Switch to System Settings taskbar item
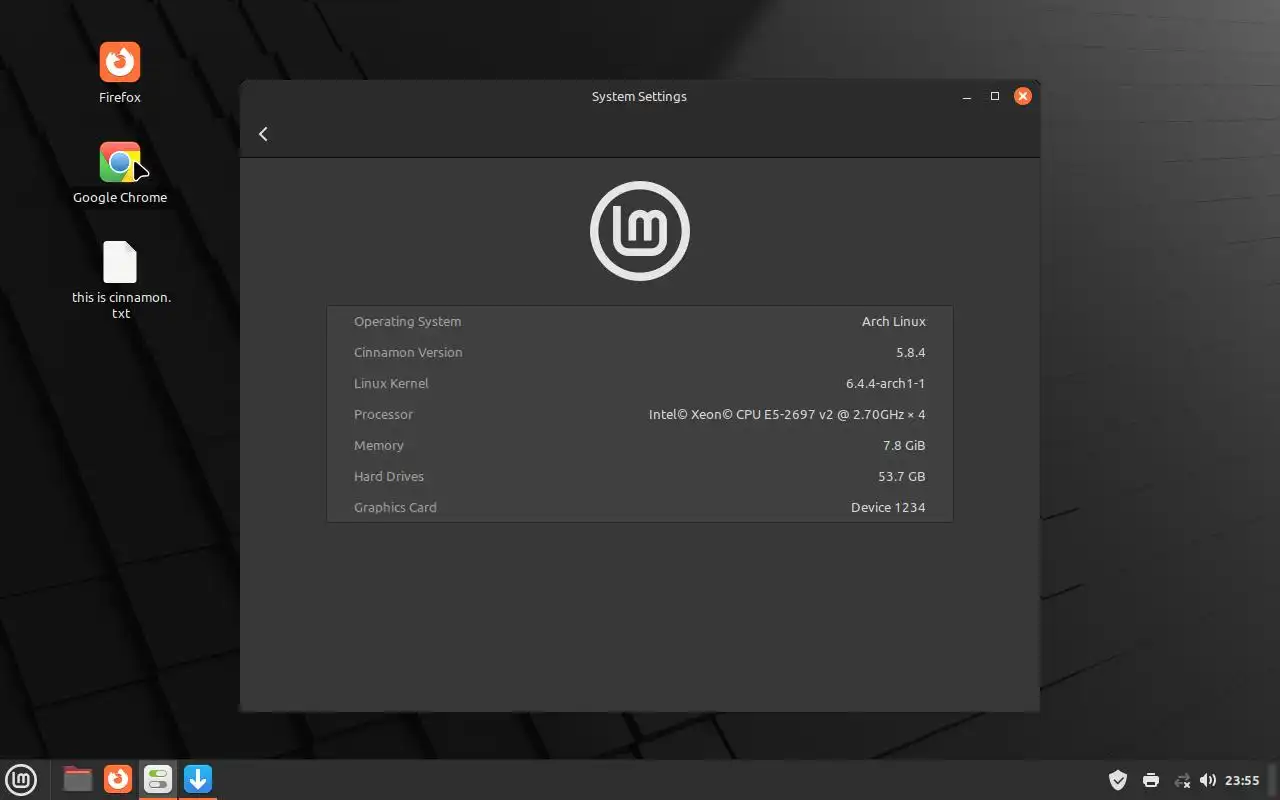This screenshot has height=800, width=1280. (158, 779)
